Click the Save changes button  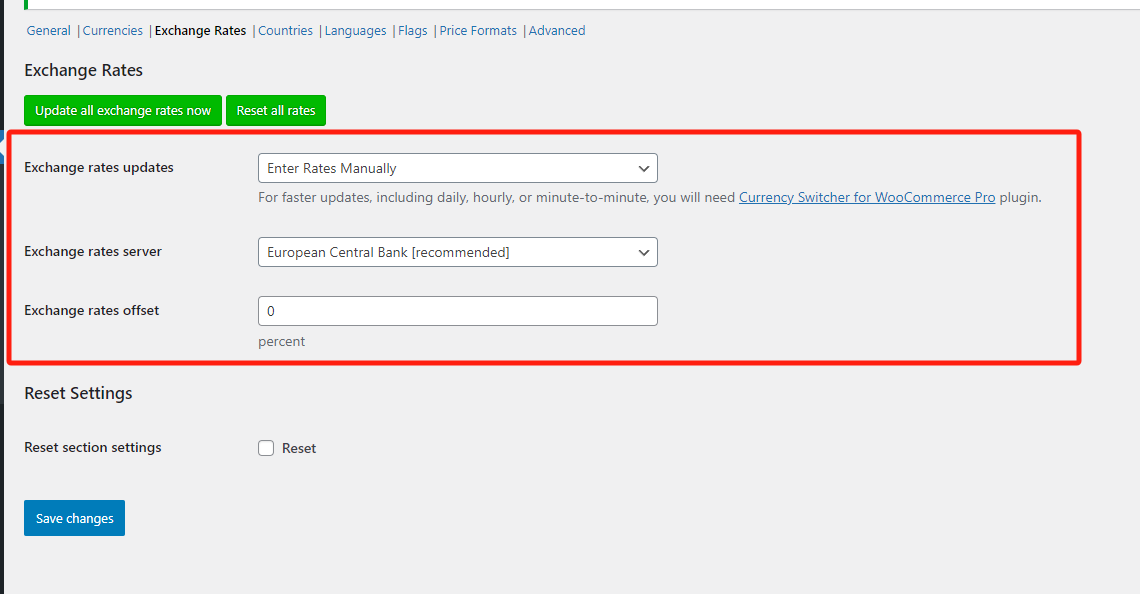(x=74, y=518)
